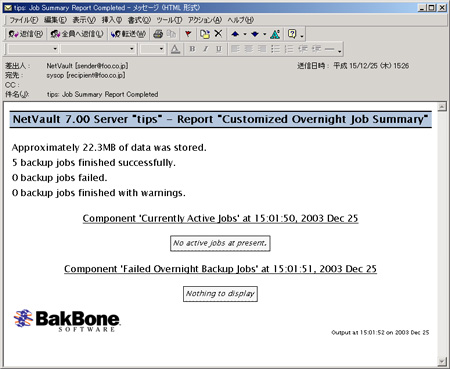This screenshot has height=369, width=450.
Task: Open the 挿入(I) menu
Action: pos(112,20)
